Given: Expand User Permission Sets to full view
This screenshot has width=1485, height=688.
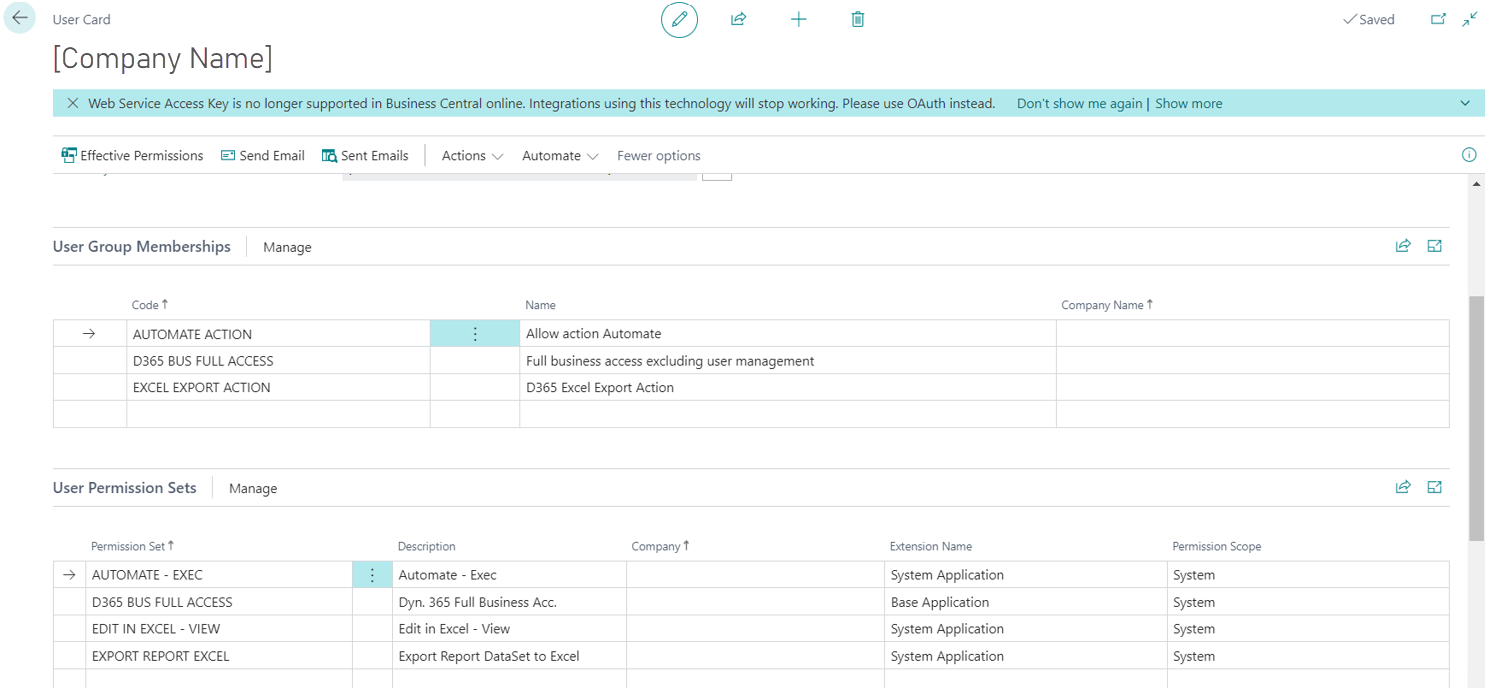Looking at the screenshot, I should 1434,487.
